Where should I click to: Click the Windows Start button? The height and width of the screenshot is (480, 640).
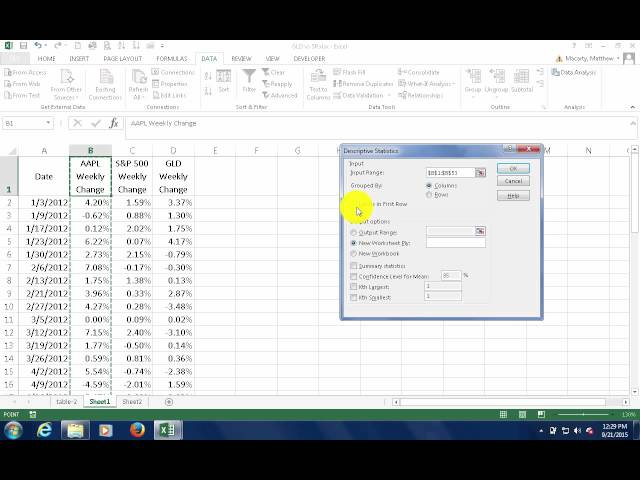(13, 430)
